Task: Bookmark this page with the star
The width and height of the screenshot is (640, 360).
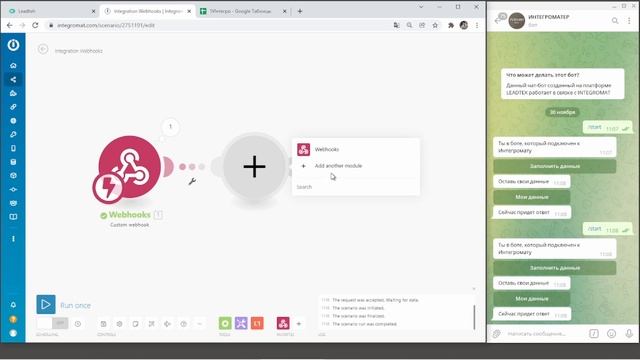Action: coord(435,25)
